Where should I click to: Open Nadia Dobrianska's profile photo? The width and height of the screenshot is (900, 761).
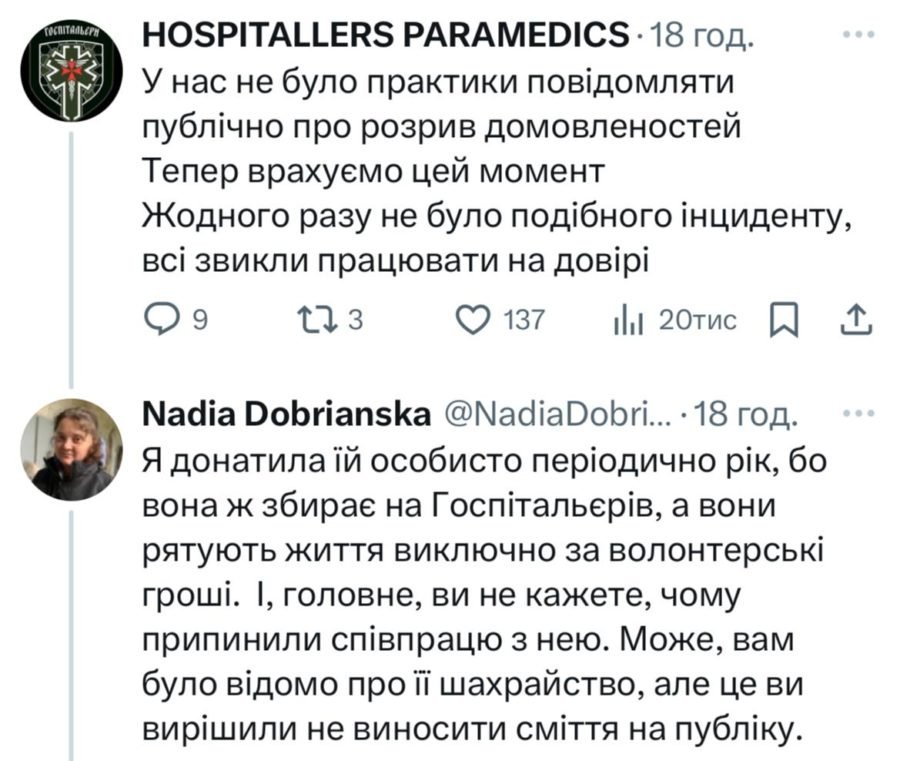coord(71,449)
